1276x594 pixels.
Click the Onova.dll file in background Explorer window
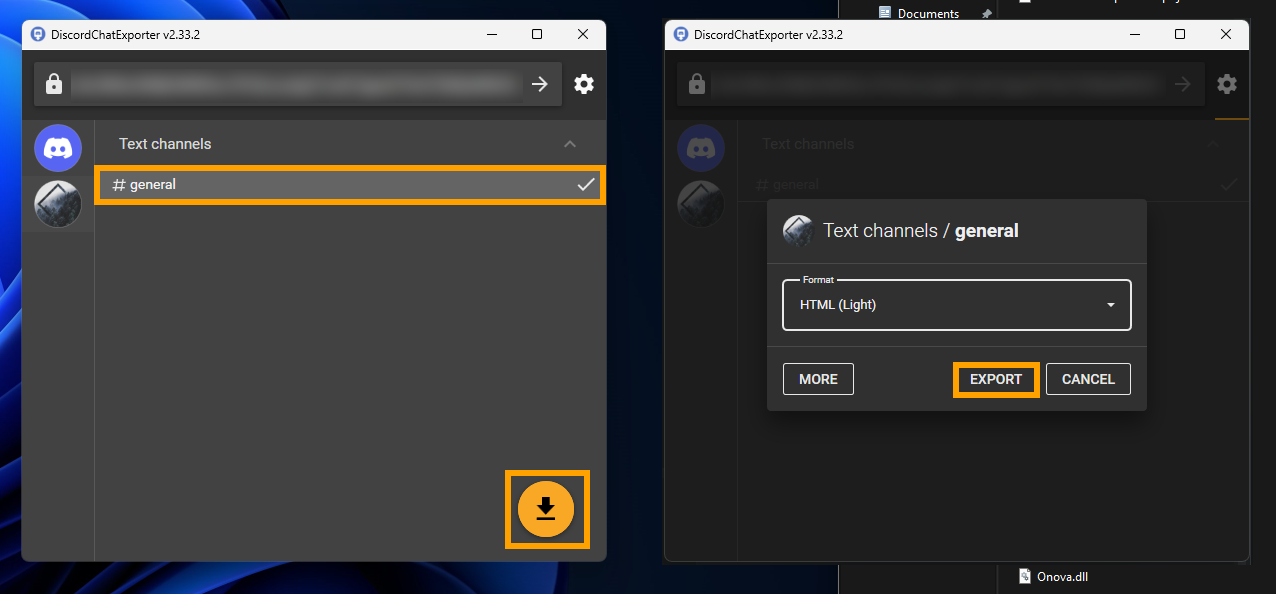(1053, 576)
